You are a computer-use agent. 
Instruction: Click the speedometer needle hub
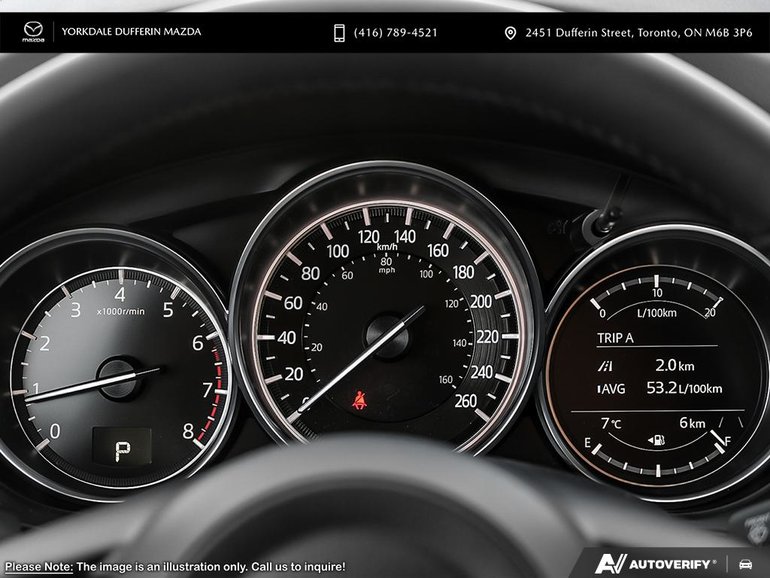click(x=385, y=335)
